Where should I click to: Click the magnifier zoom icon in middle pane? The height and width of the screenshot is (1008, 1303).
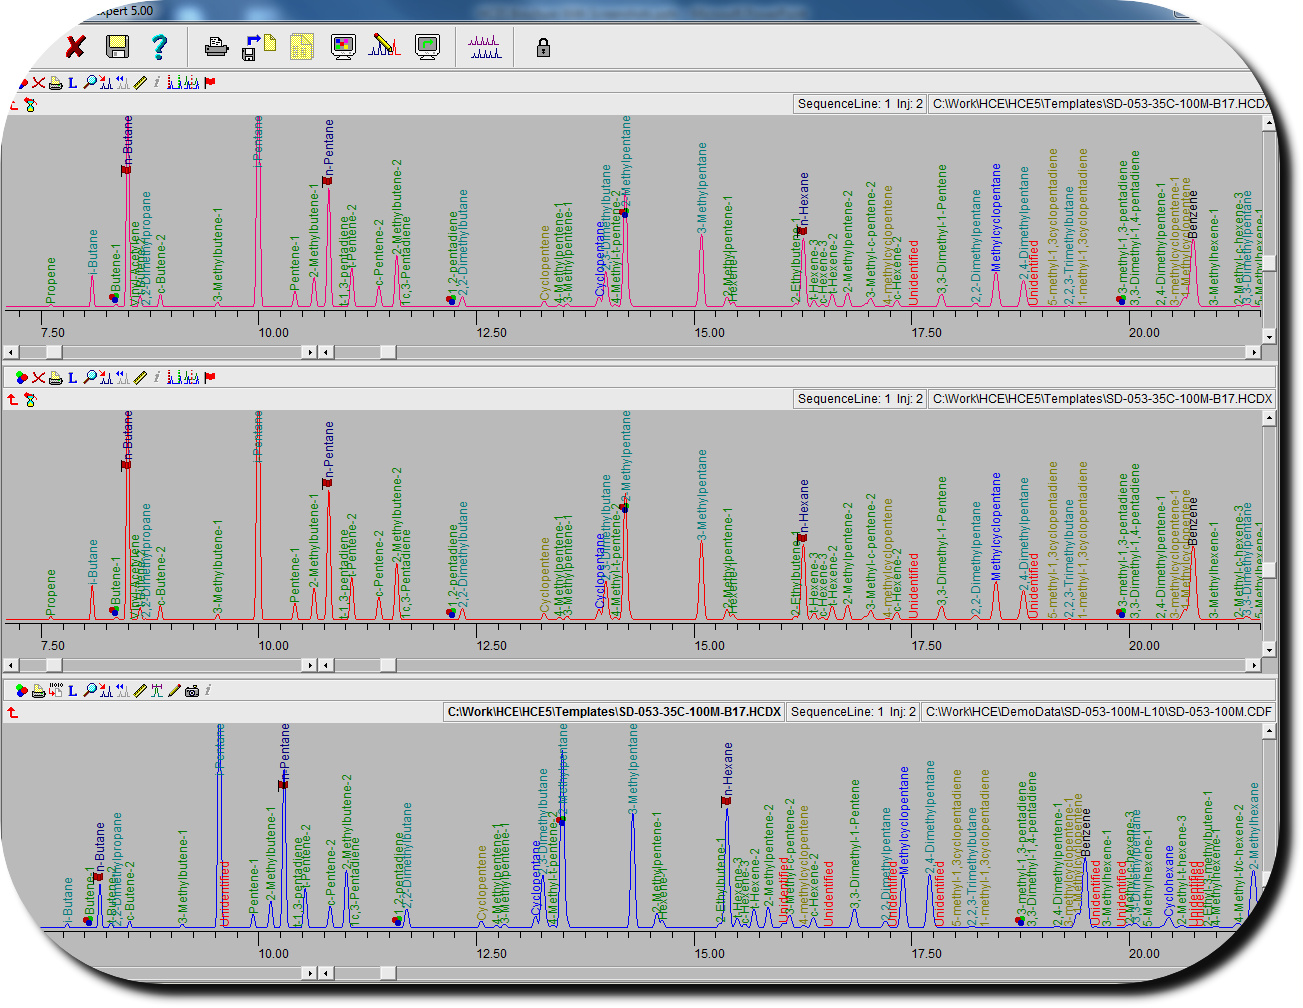(x=89, y=378)
